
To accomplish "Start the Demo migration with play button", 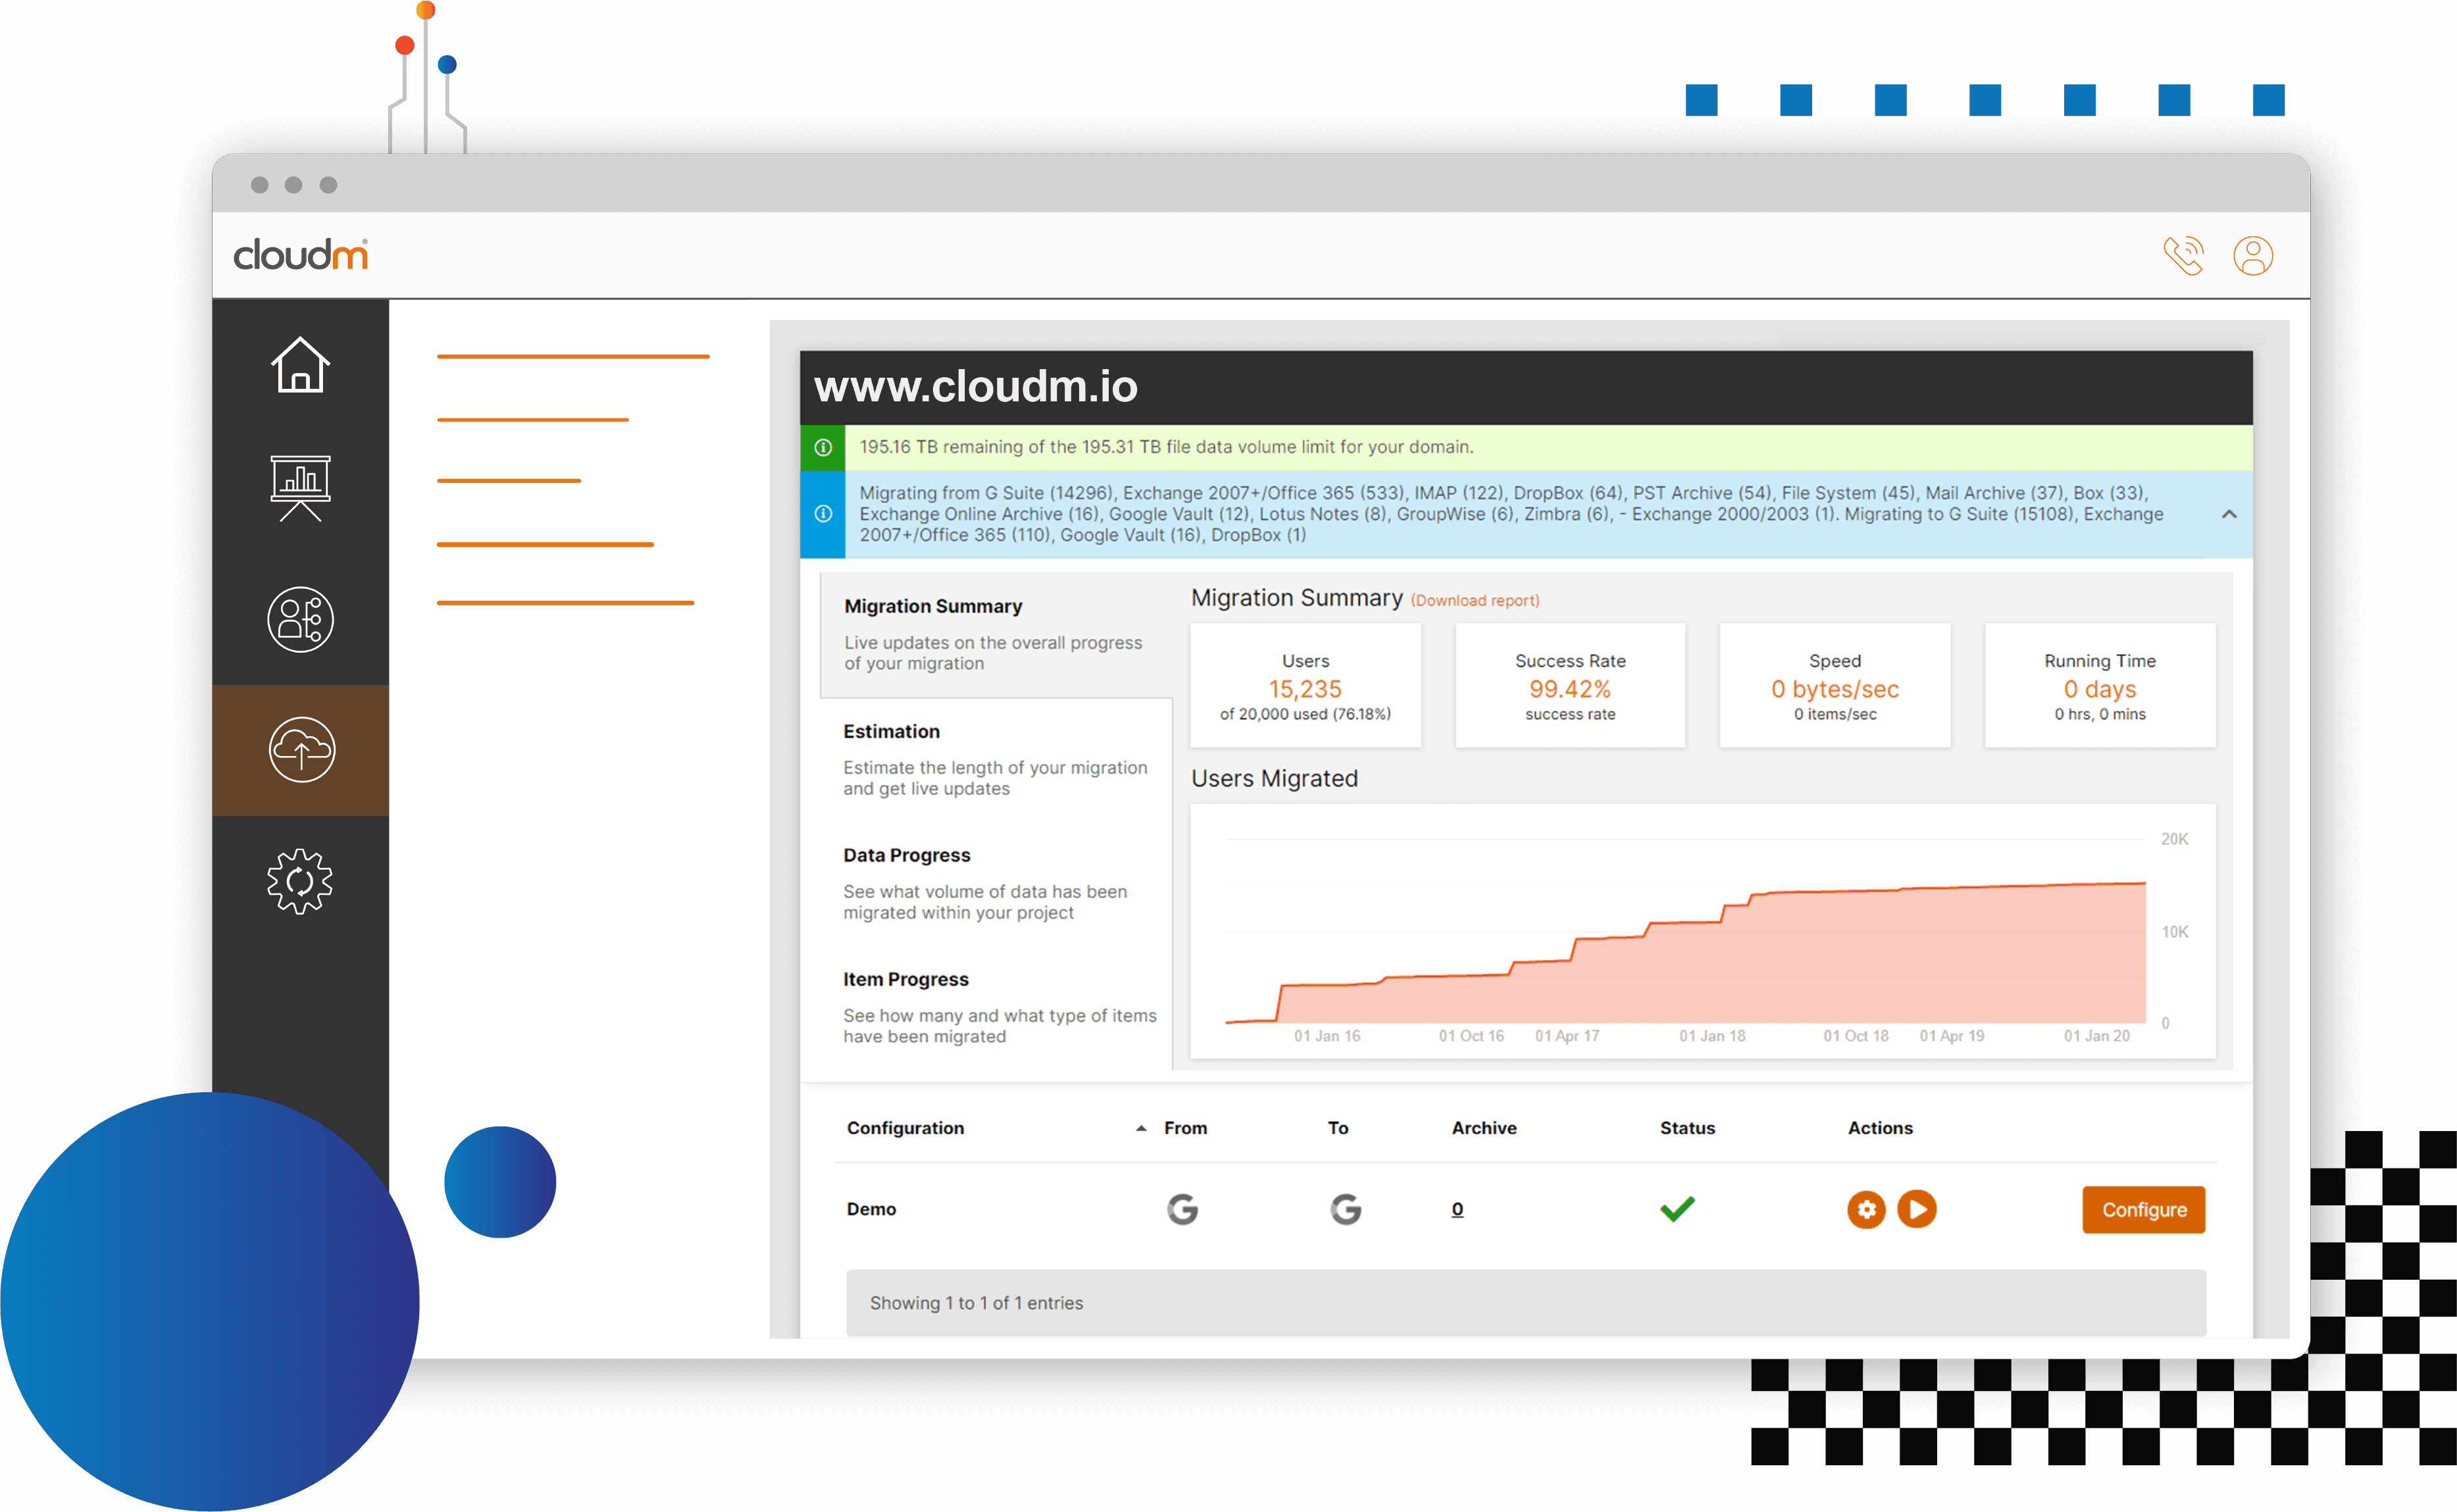I will click(x=1917, y=1209).
